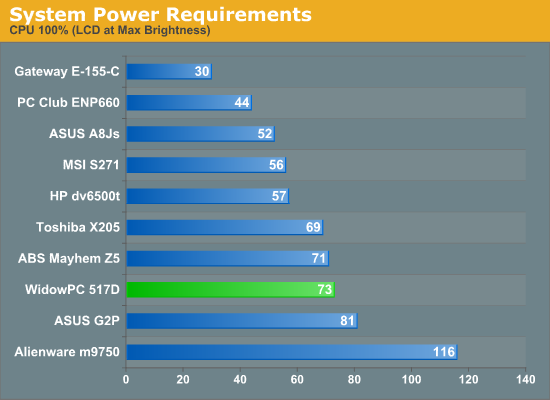The image size is (550, 400).
Task: Select the Toshiba X205 label
Action: point(78,227)
